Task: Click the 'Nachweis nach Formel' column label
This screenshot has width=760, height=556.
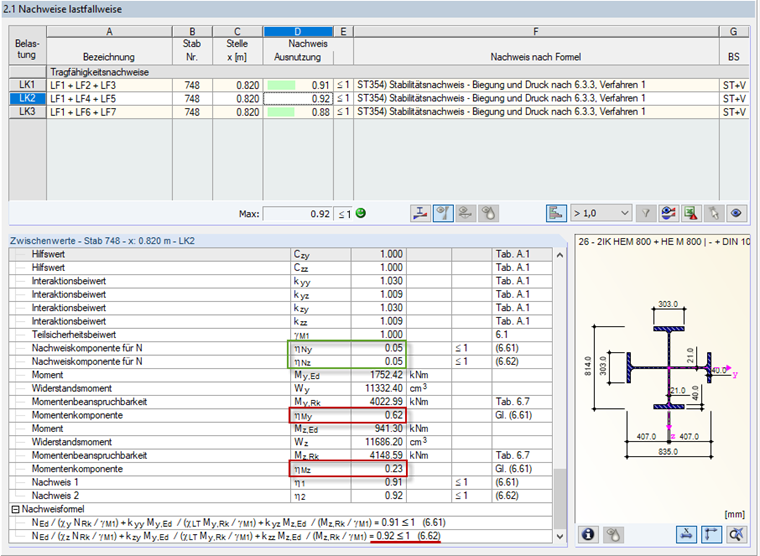Action: [536, 57]
